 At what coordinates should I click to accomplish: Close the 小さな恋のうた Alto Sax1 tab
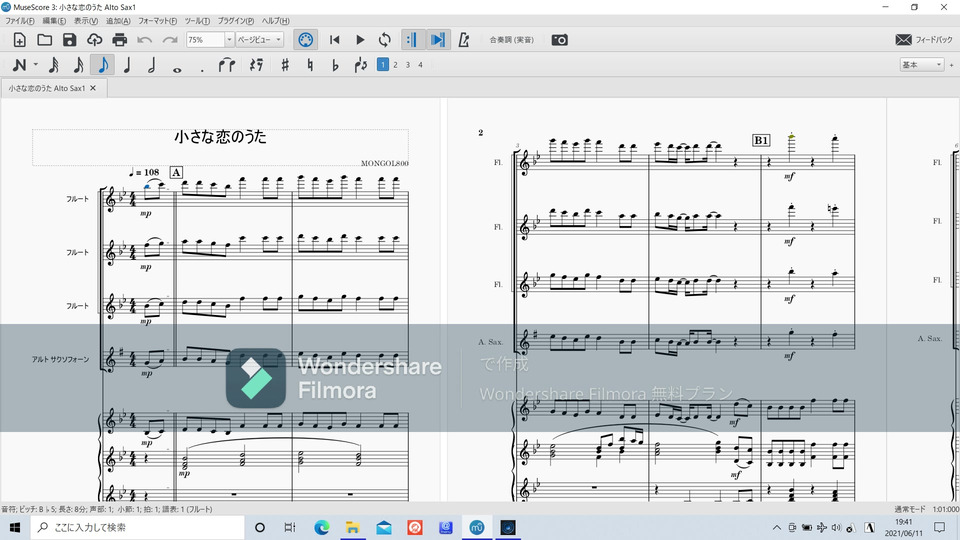[93, 88]
